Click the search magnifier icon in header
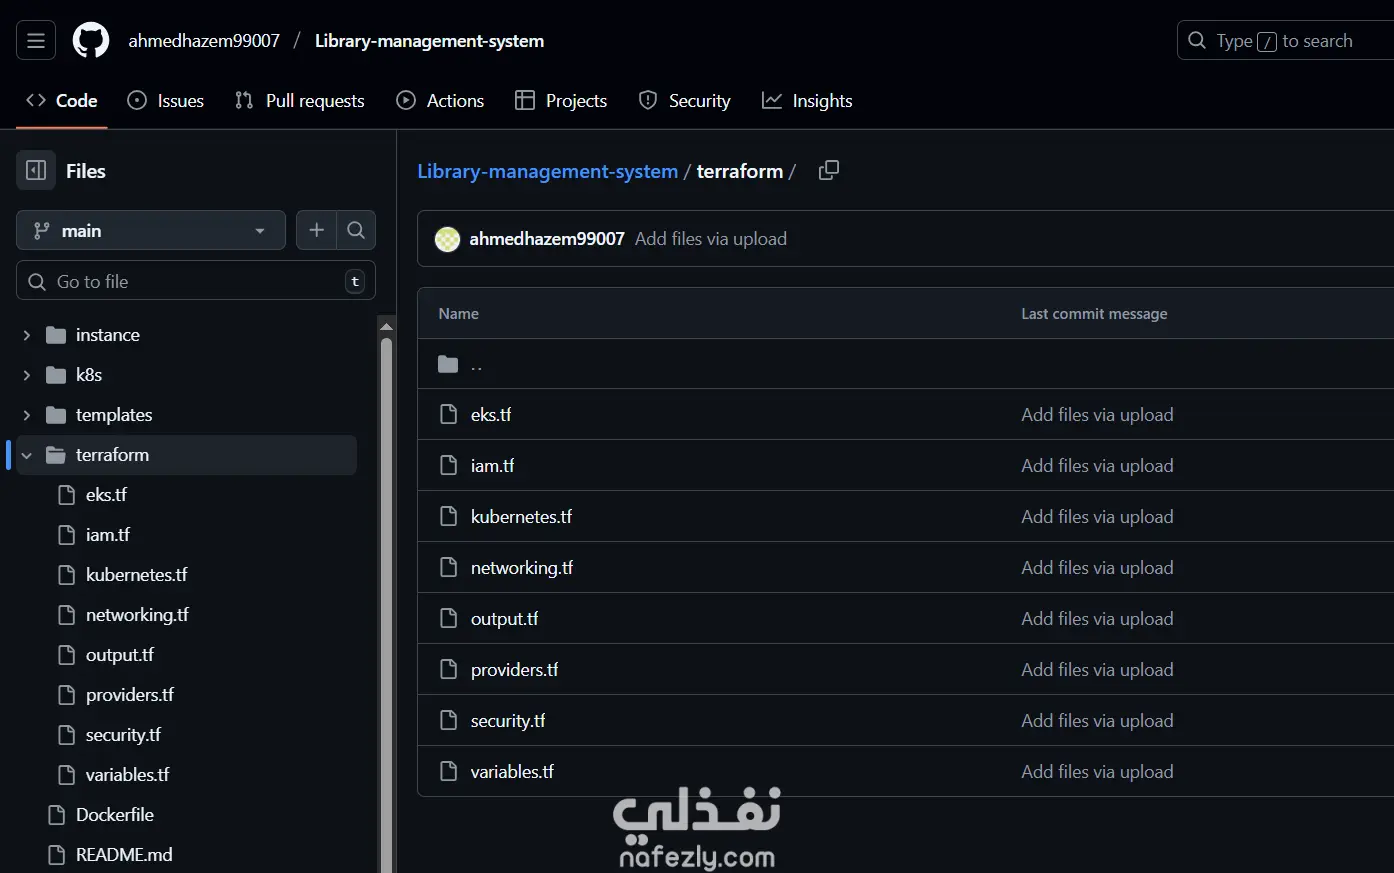 [1197, 41]
